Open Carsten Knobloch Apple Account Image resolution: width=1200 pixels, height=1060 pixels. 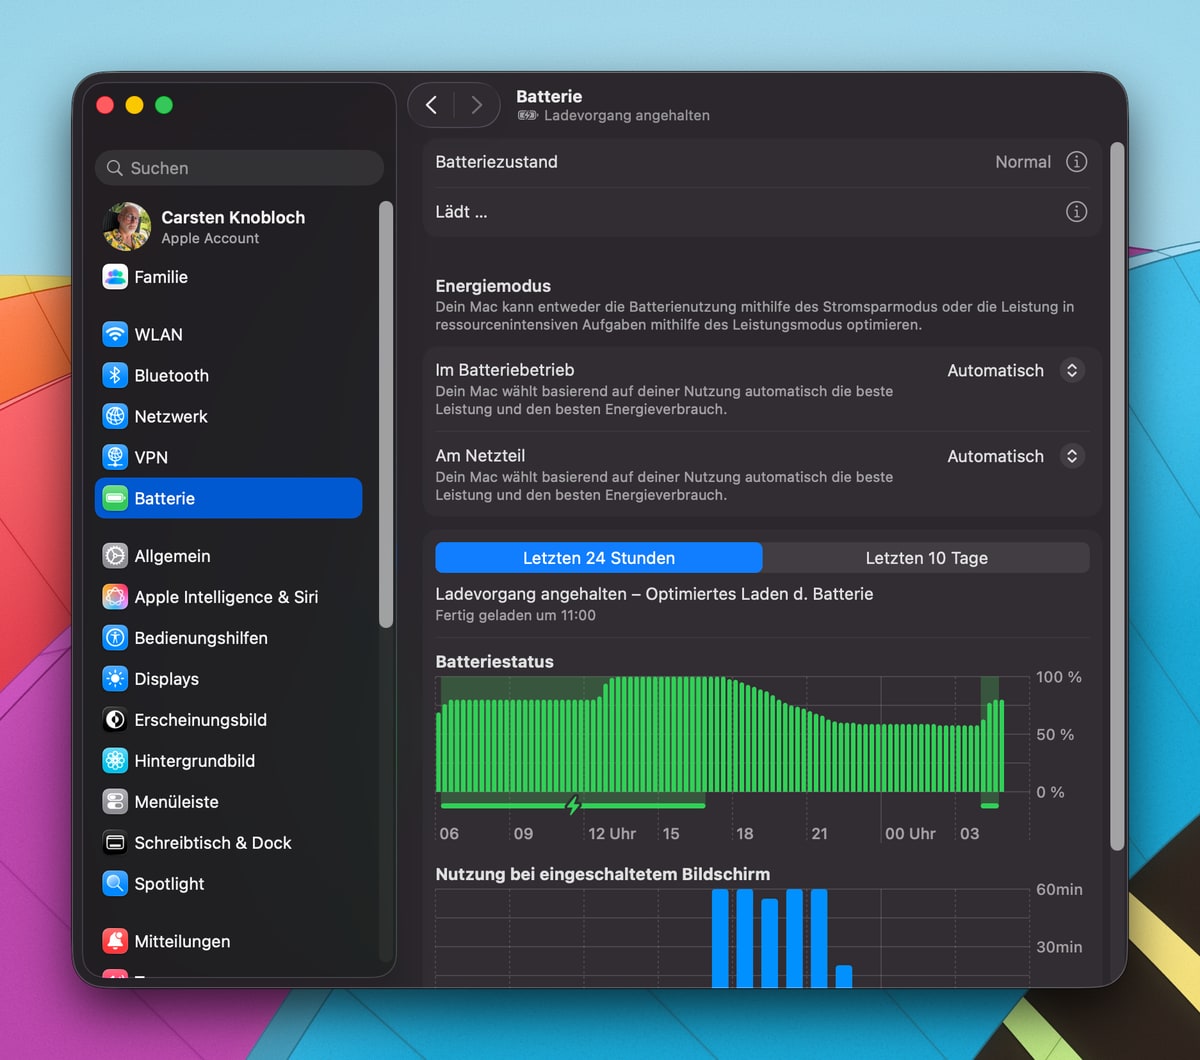tap(229, 227)
